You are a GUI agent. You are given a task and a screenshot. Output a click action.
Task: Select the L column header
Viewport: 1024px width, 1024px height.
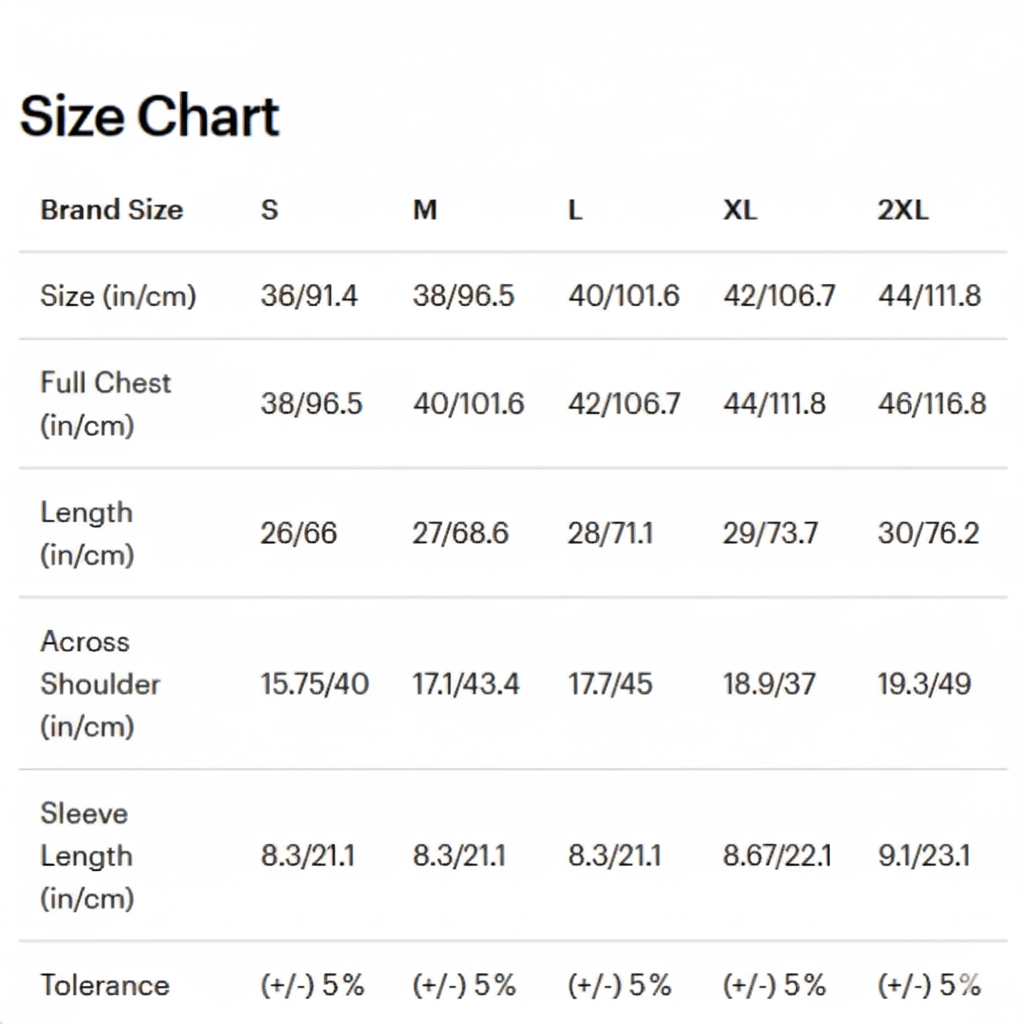[x=575, y=210]
